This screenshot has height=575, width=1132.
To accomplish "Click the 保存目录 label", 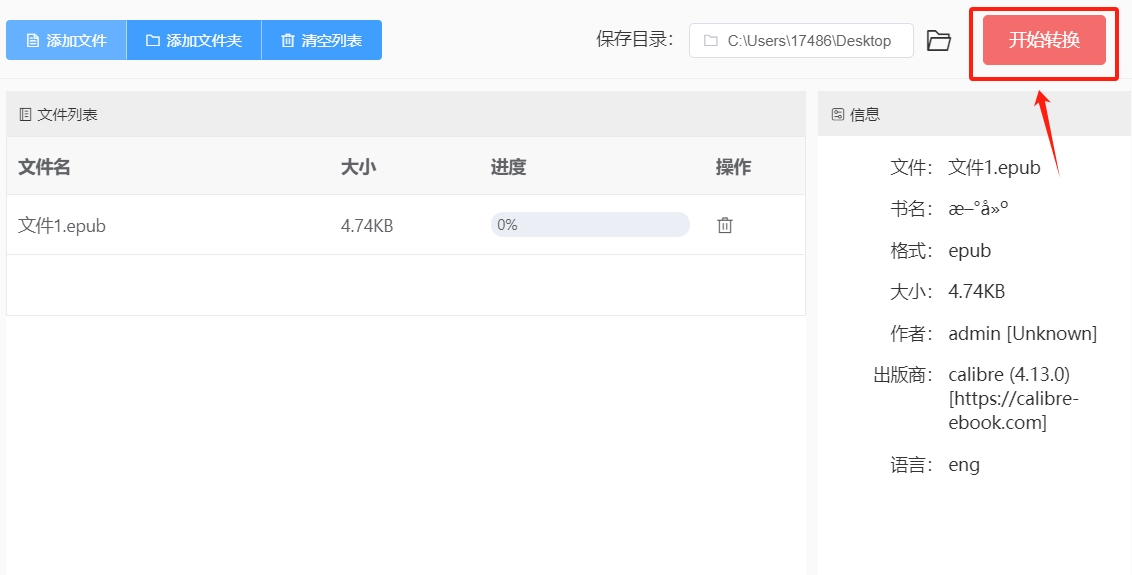I will click(635, 40).
